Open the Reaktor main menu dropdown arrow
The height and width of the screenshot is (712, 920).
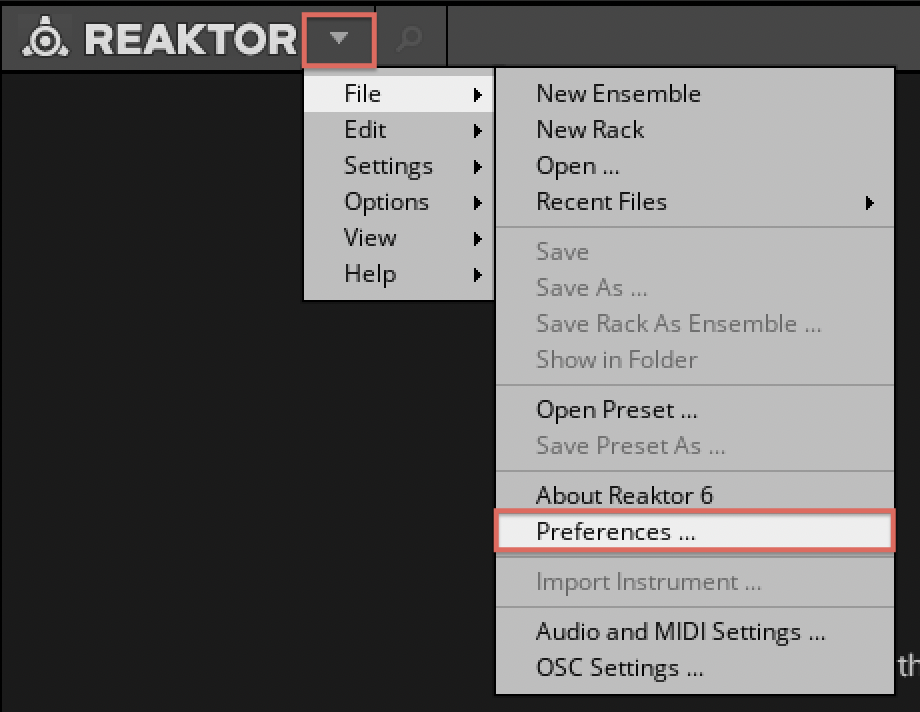click(339, 39)
